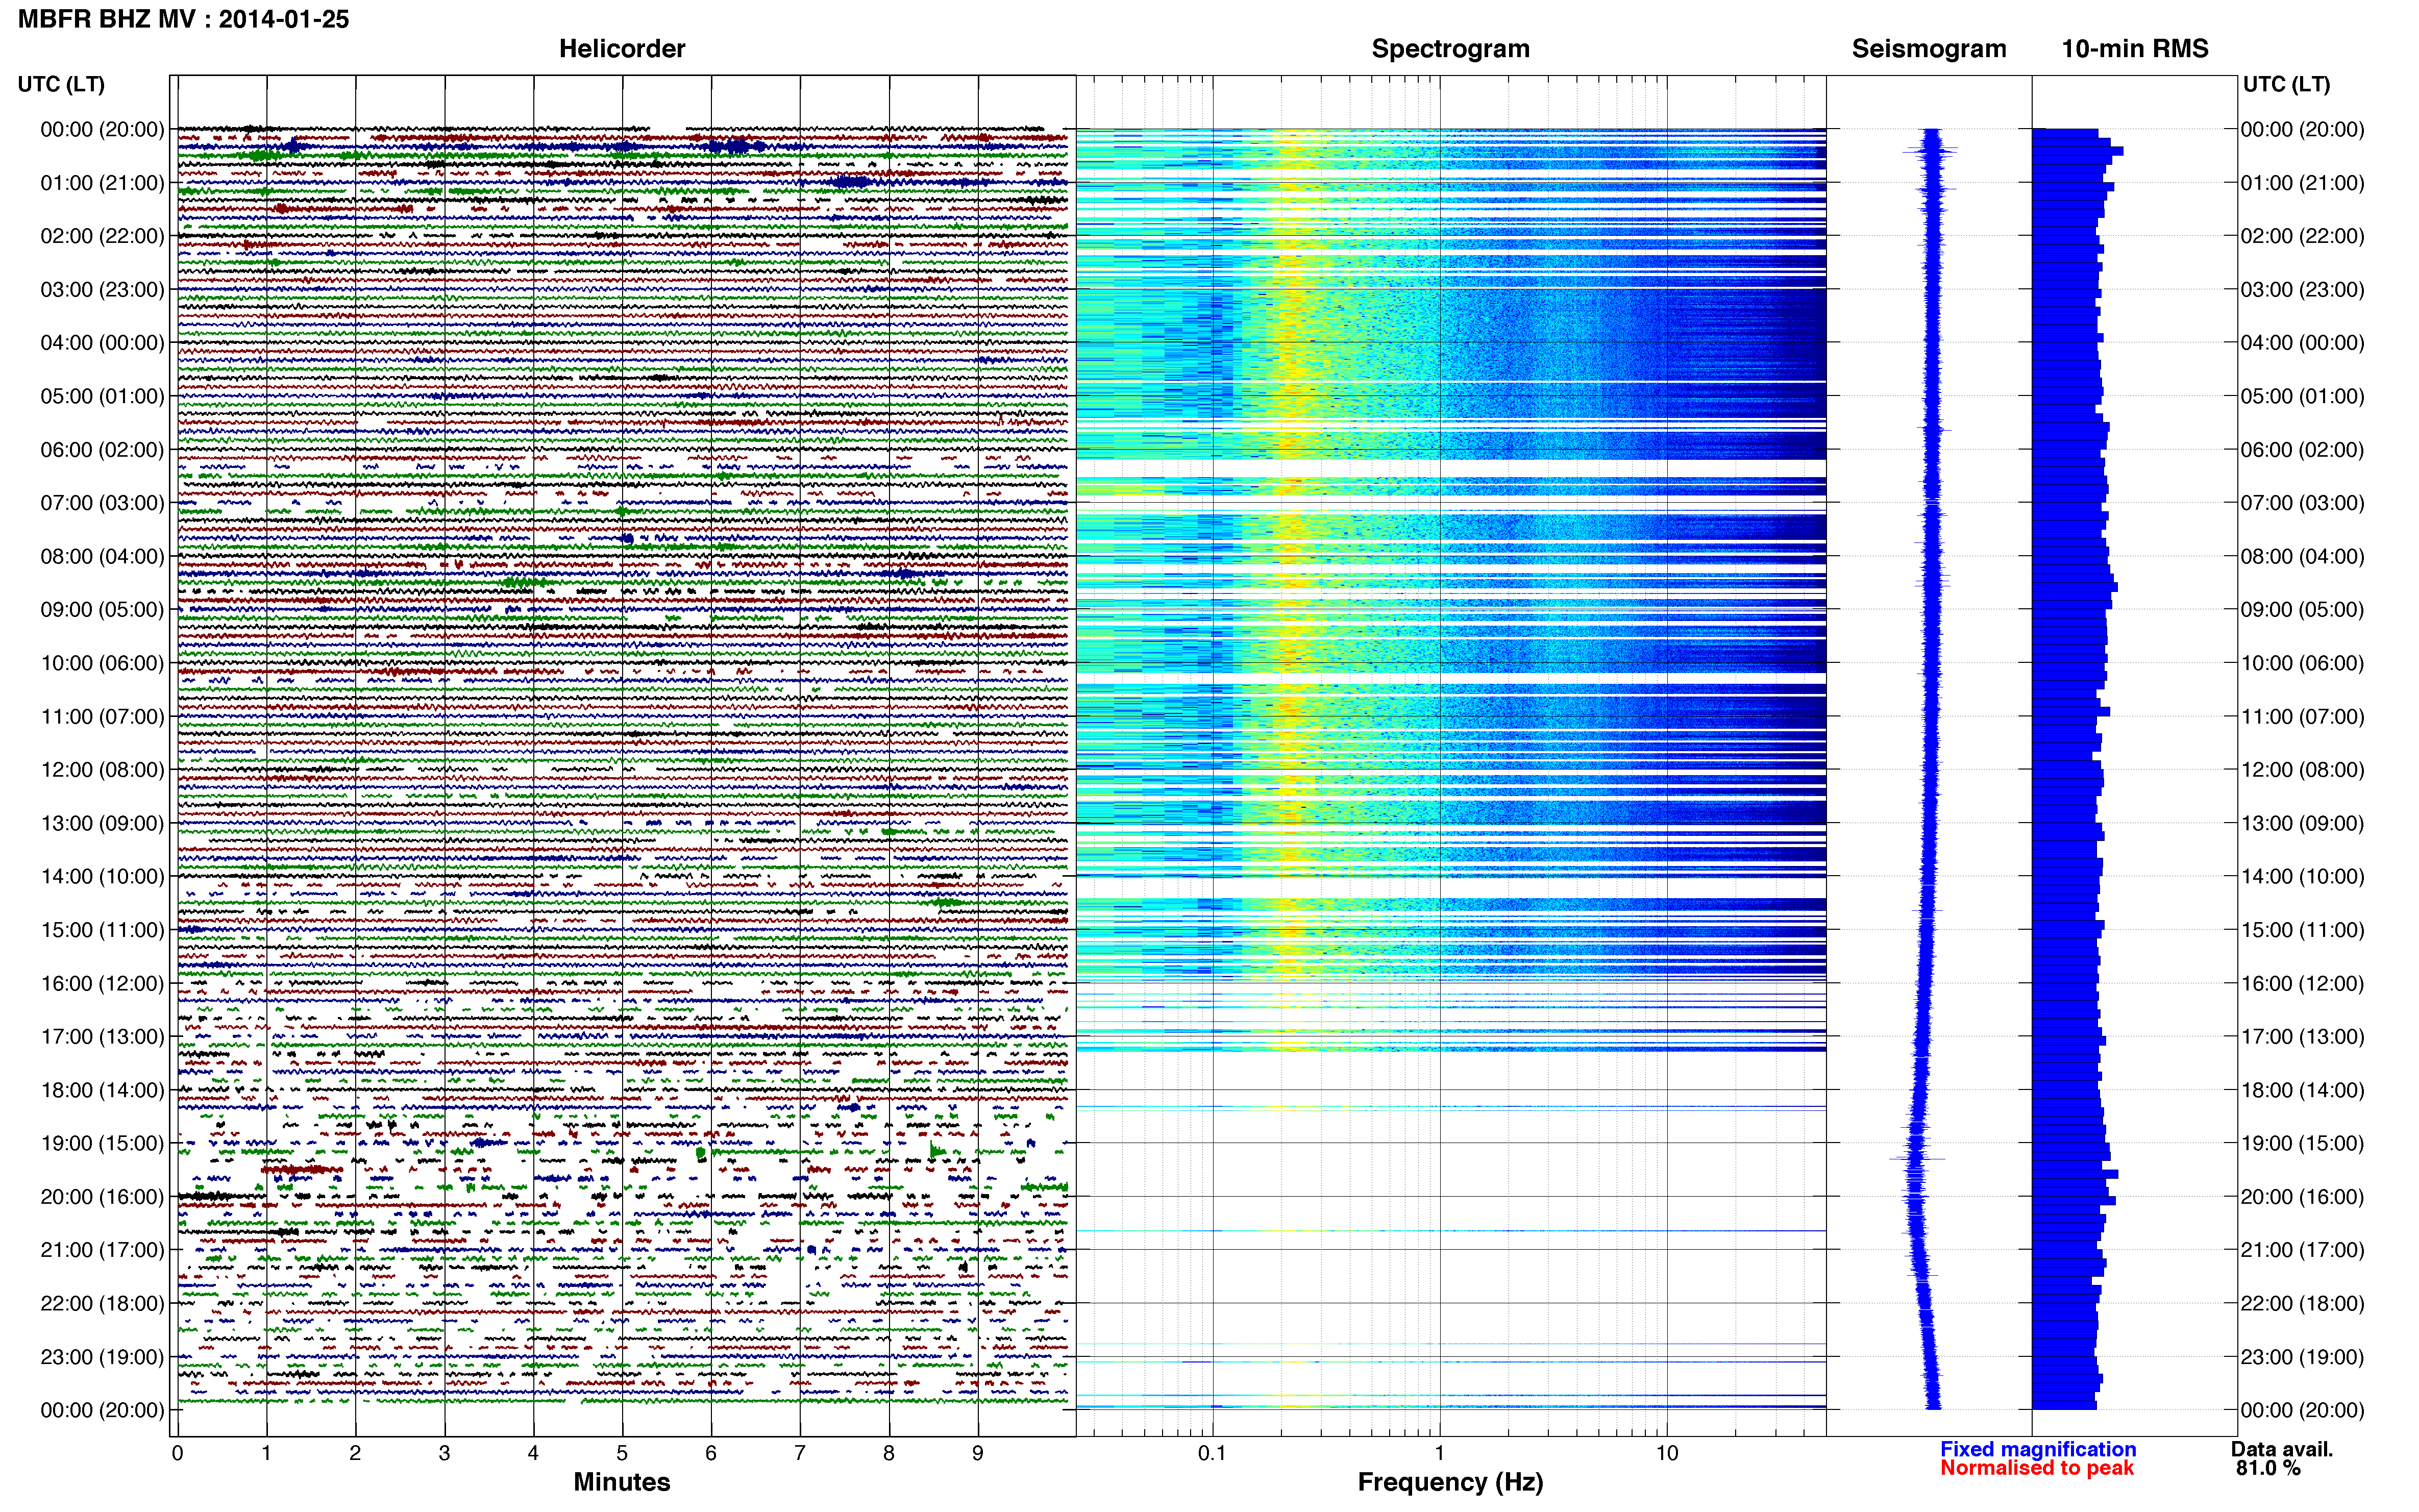2419x1512 pixels.
Task: Click left-axis time label '11:00 (07:00)'
Action: [x=102, y=716]
